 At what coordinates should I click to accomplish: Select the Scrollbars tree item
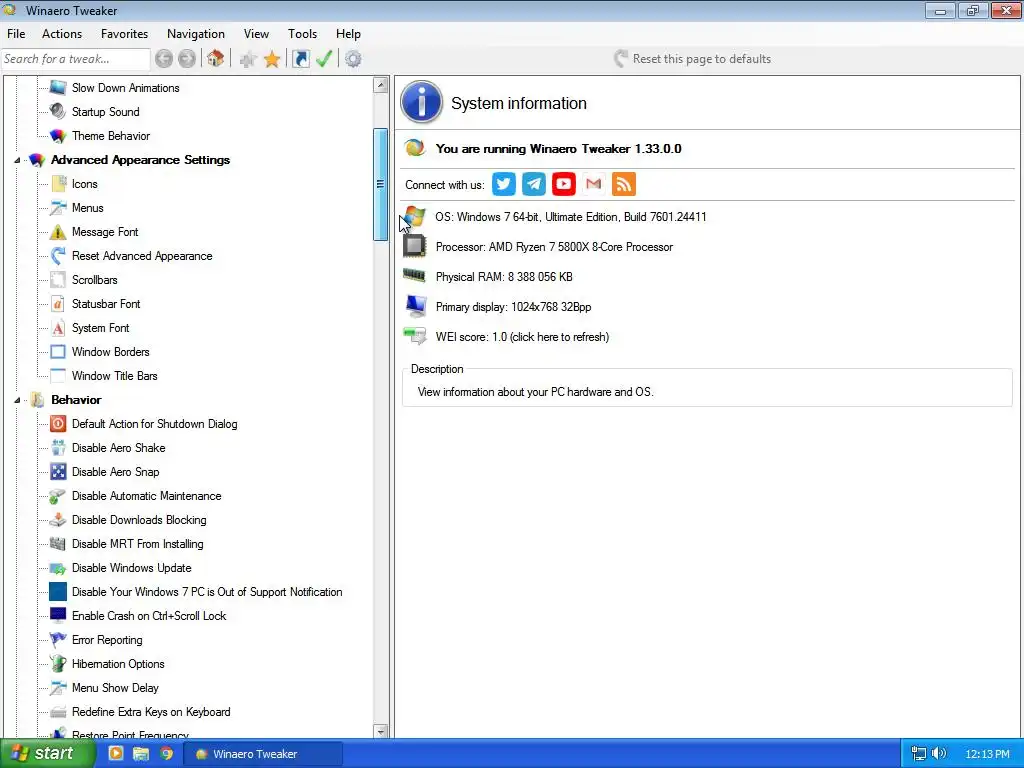click(95, 280)
